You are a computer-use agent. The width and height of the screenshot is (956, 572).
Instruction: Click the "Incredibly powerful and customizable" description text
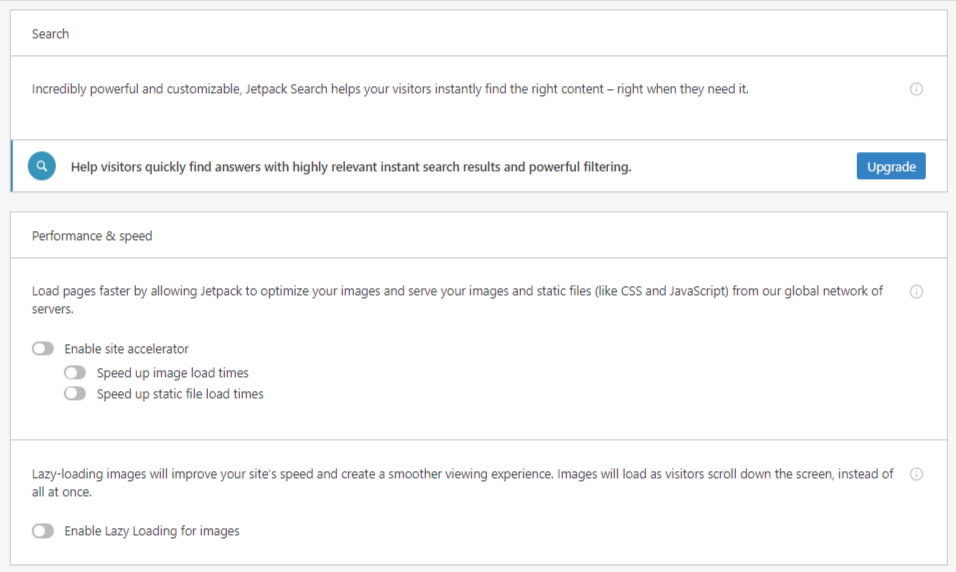click(390, 89)
